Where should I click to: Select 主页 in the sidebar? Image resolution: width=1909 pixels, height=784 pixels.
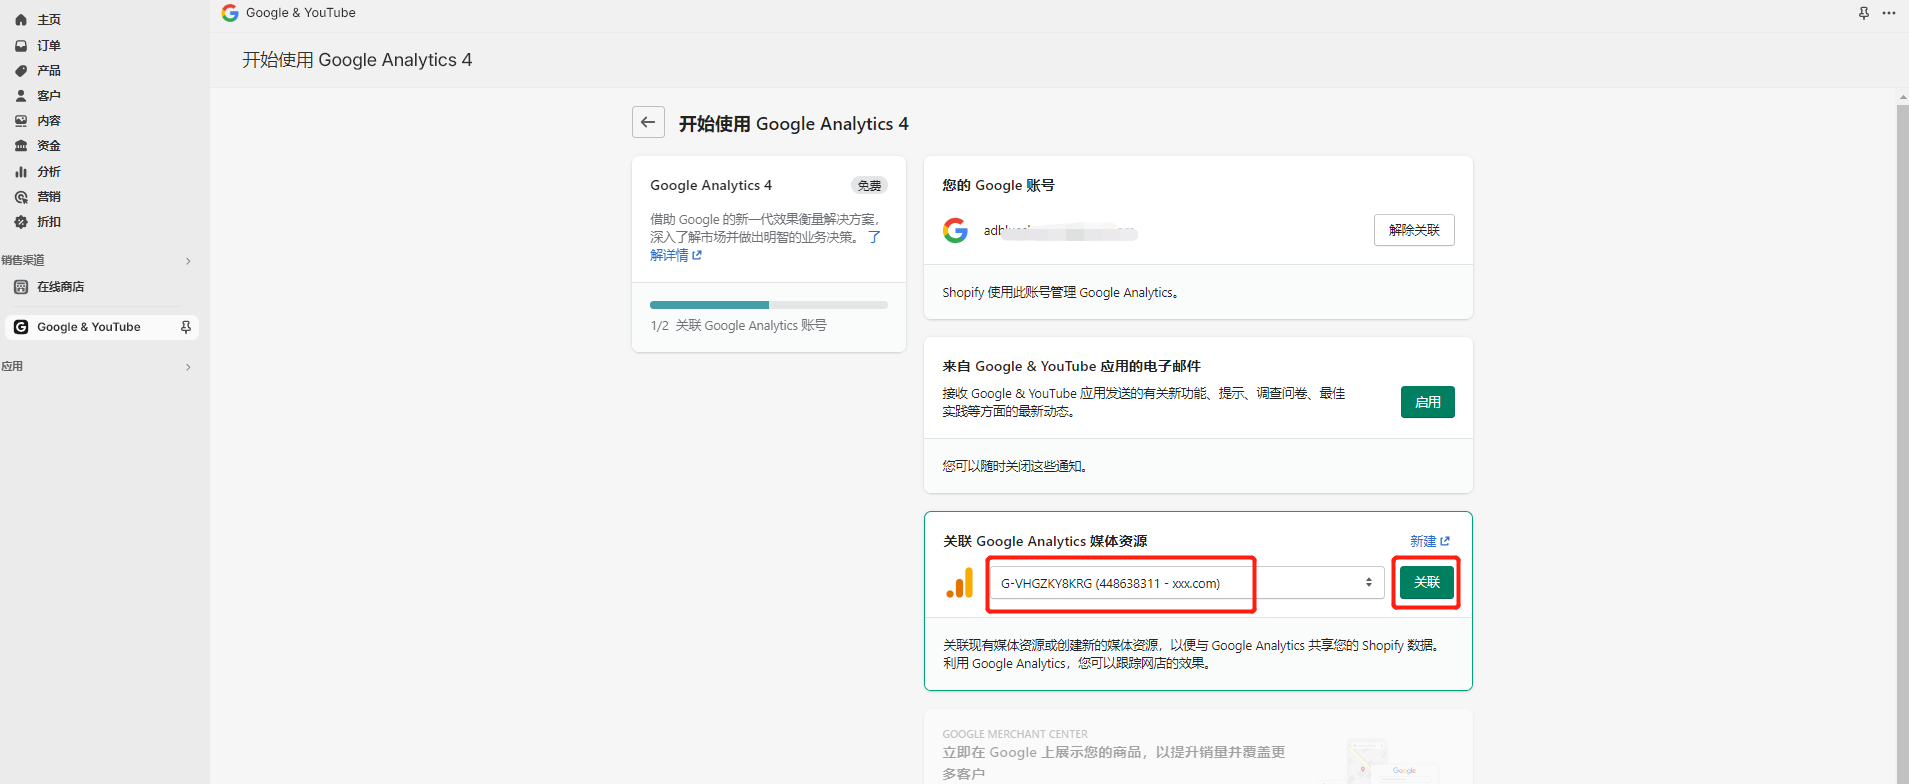49,20
